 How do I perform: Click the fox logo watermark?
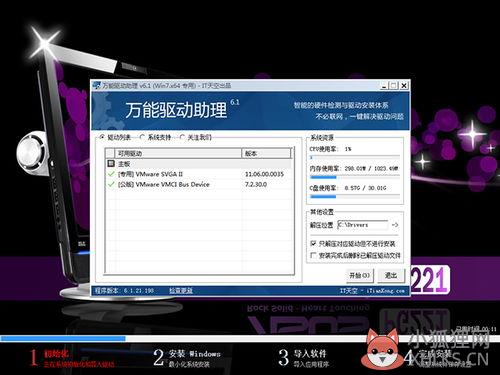pos(381,349)
